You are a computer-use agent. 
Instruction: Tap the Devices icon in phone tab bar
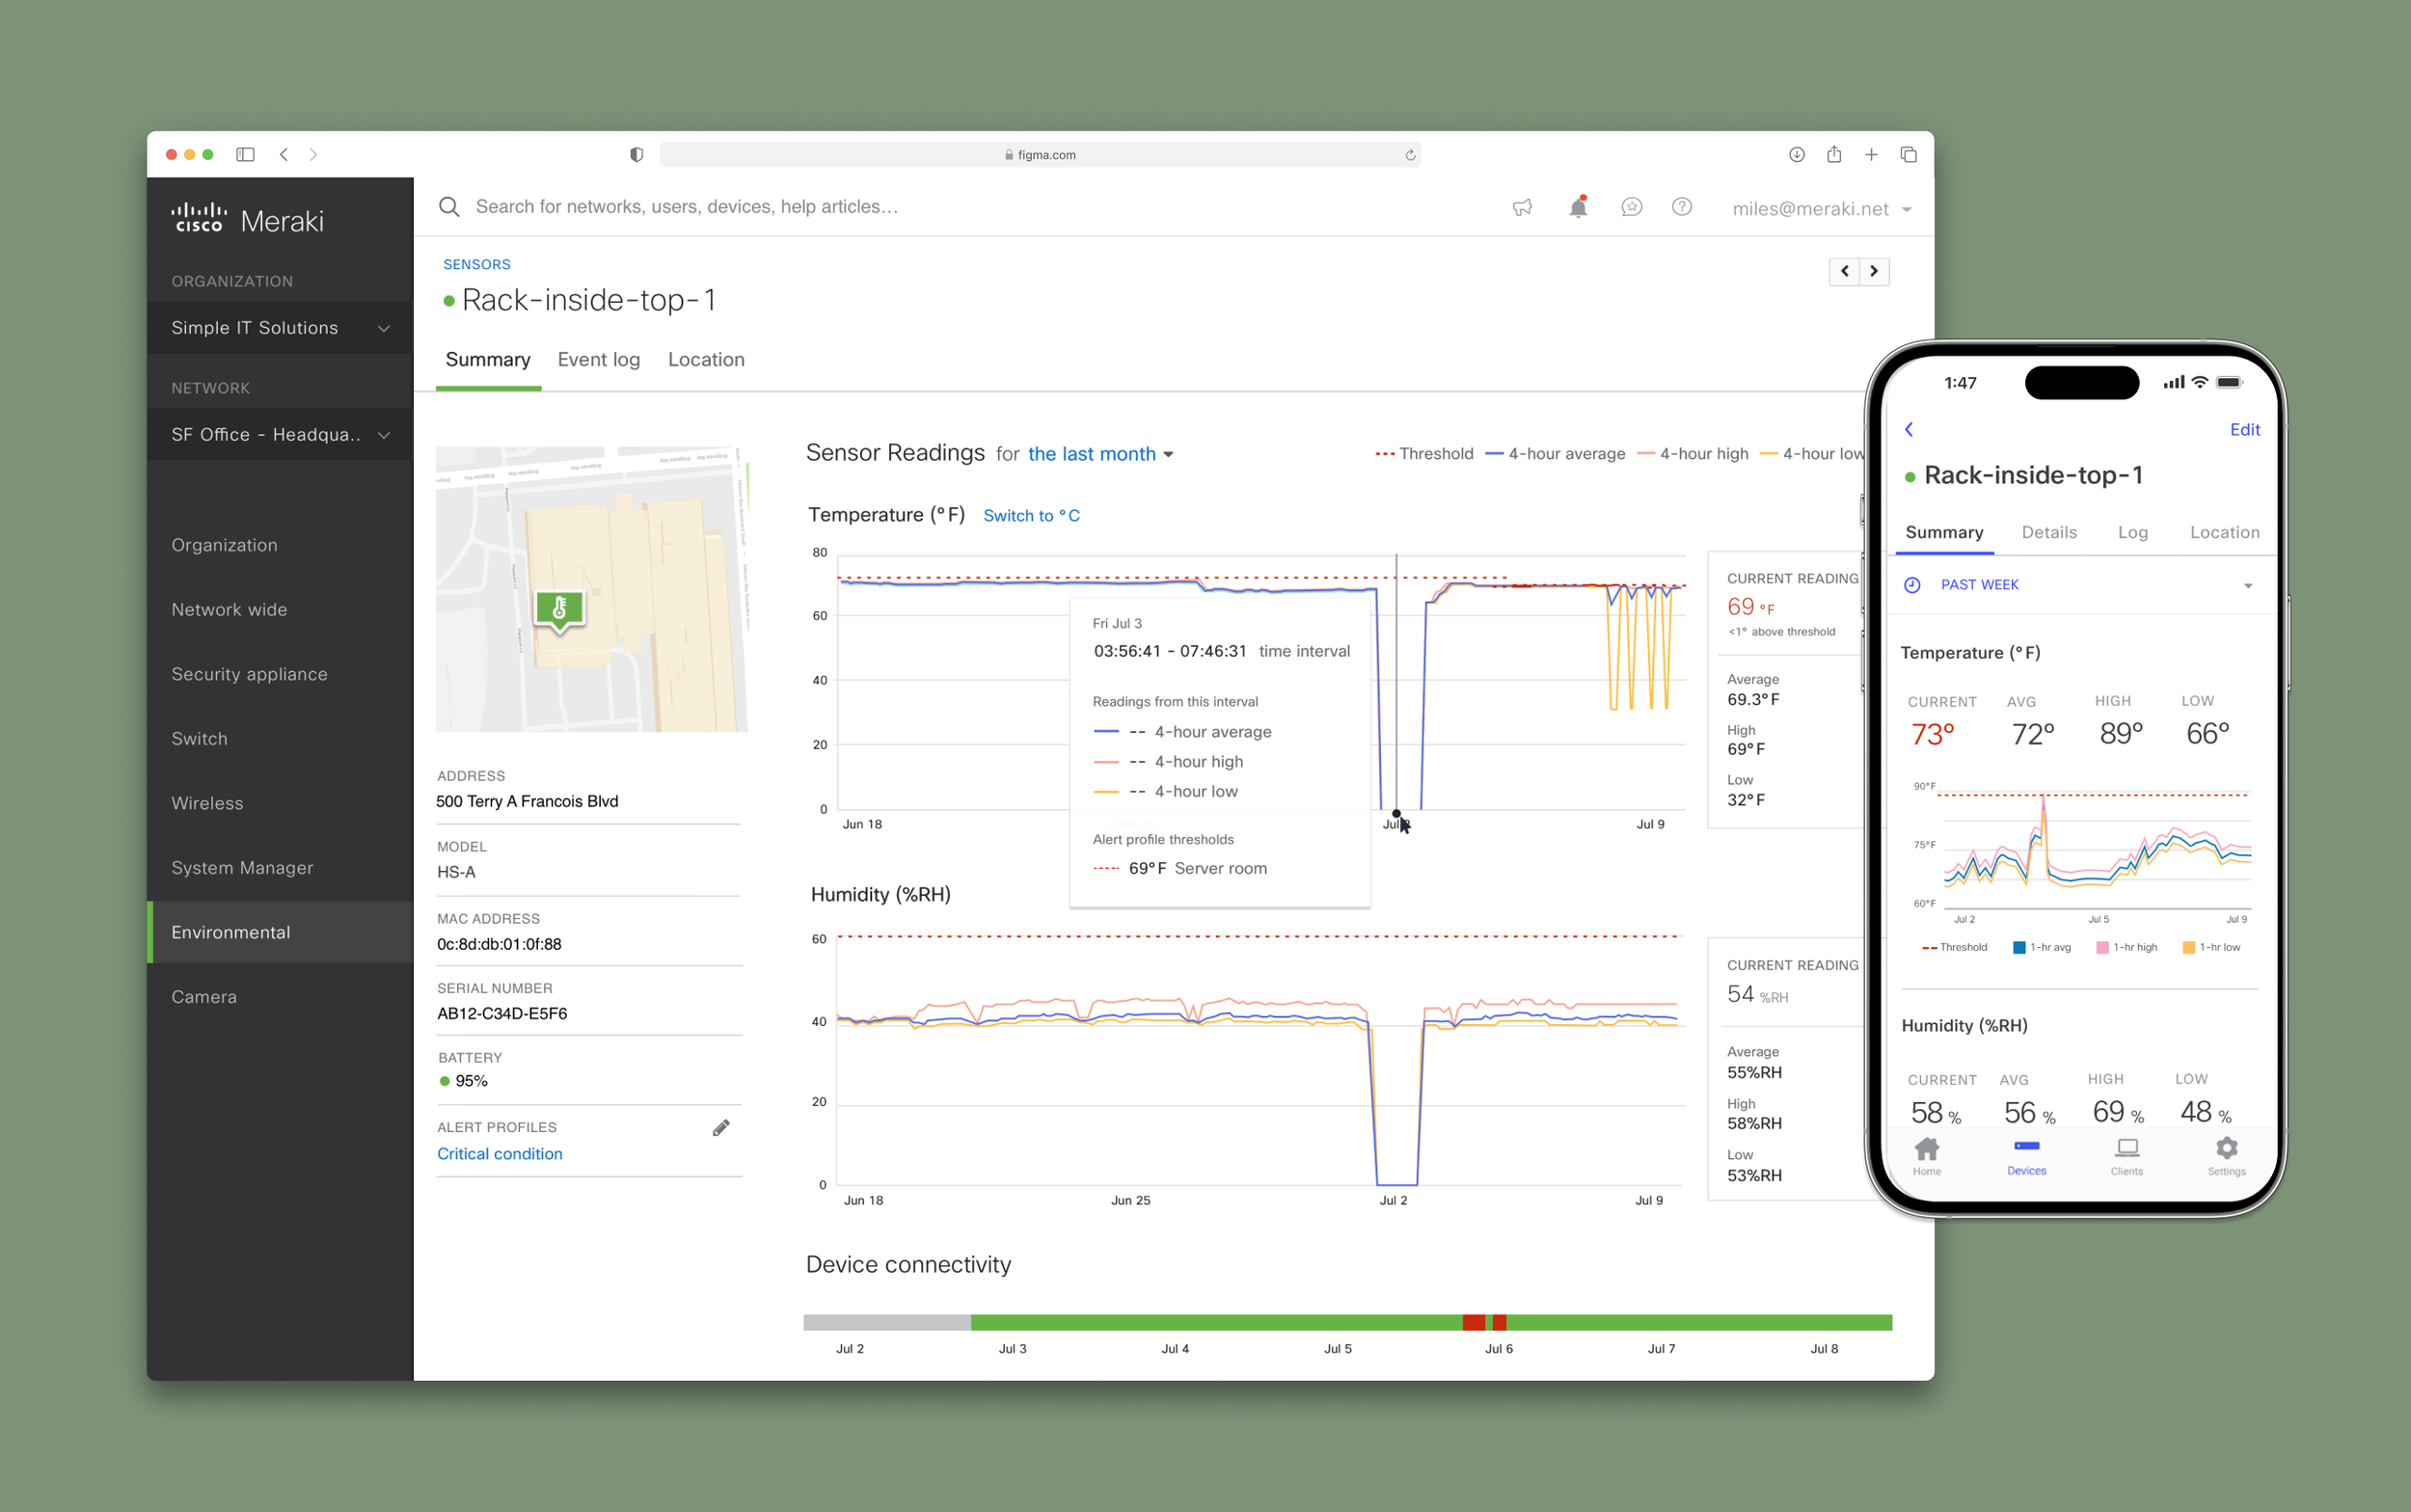tap(2027, 1156)
